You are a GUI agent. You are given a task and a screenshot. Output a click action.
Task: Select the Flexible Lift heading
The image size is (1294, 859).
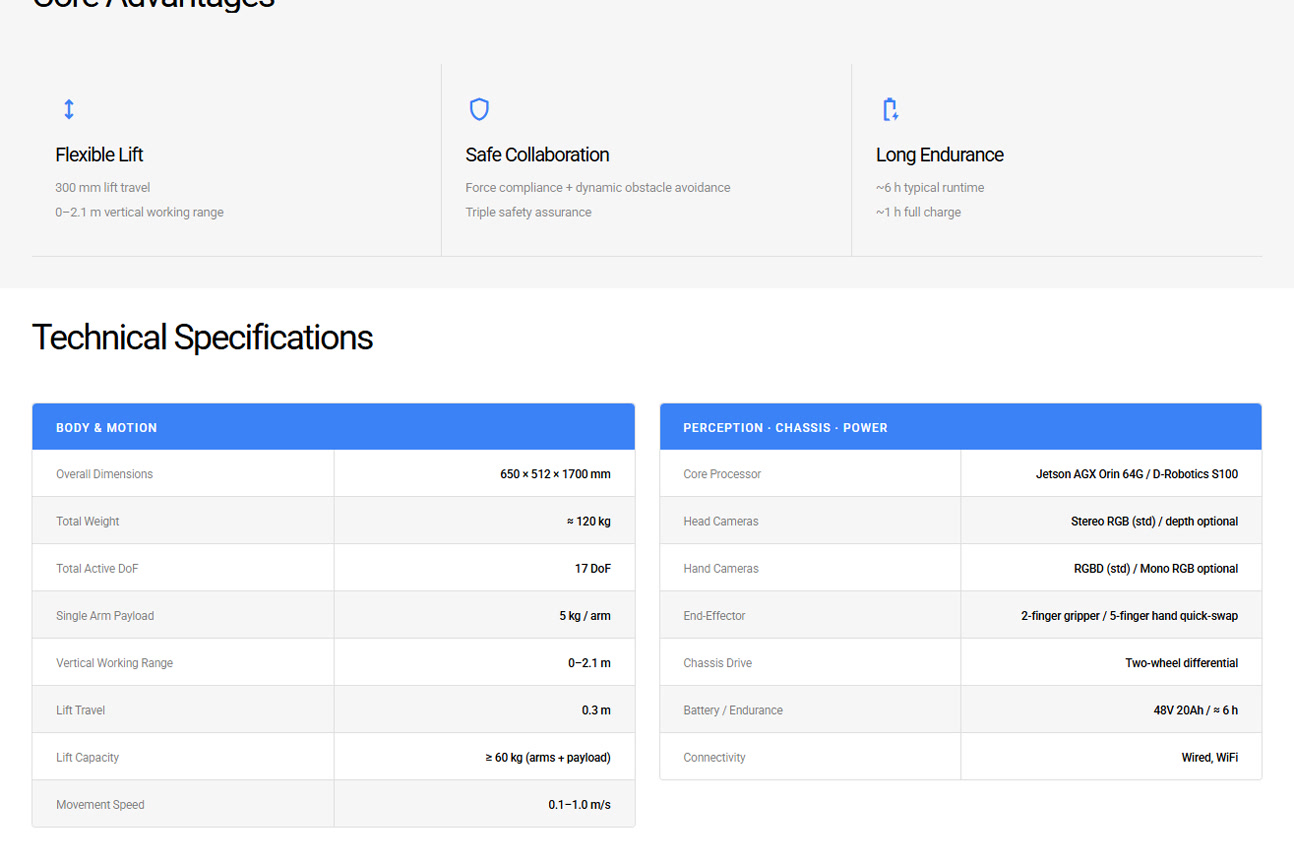tap(99, 155)
